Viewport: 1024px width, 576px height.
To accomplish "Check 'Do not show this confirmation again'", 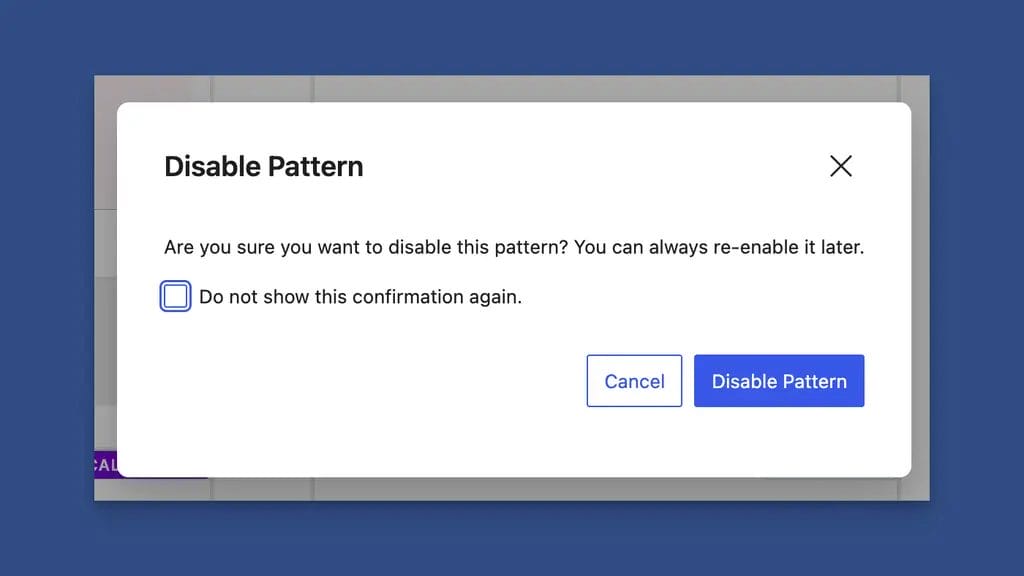I will (175, 296).
